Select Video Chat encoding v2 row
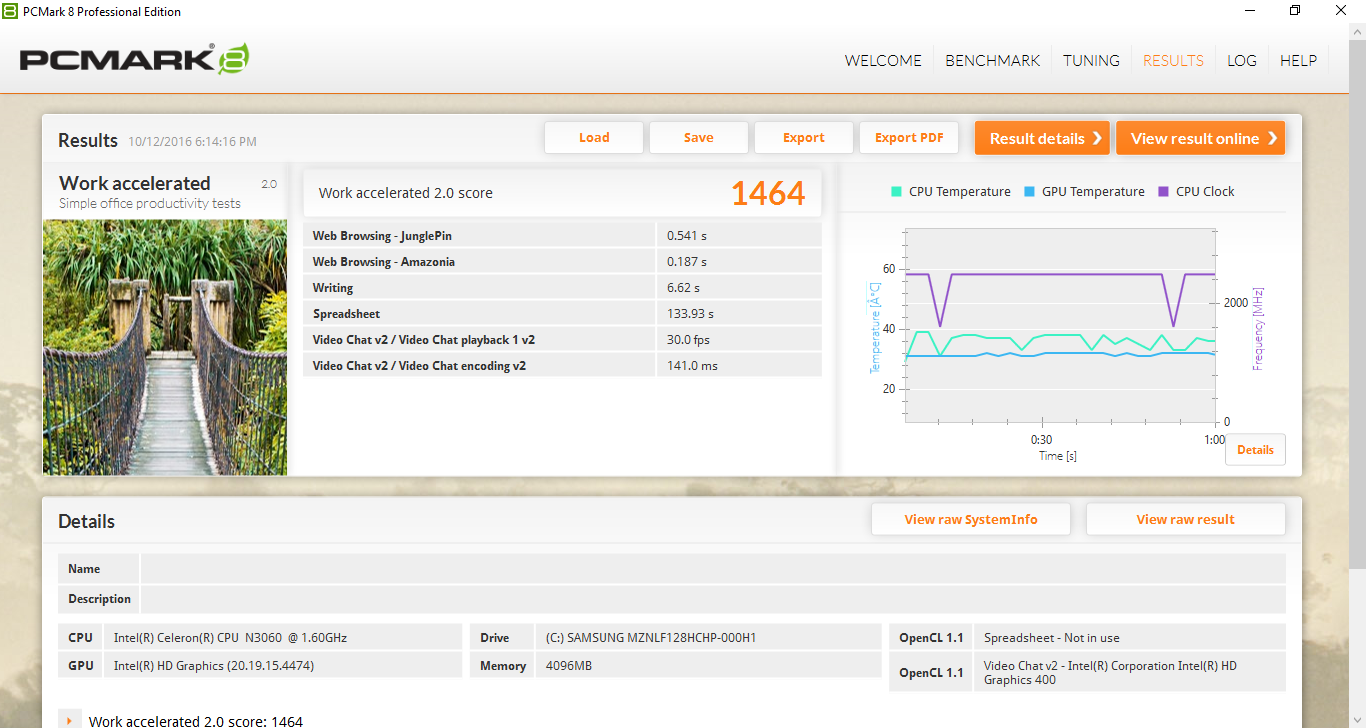Viewport: 1366px width, 728px height. (562, 366)
